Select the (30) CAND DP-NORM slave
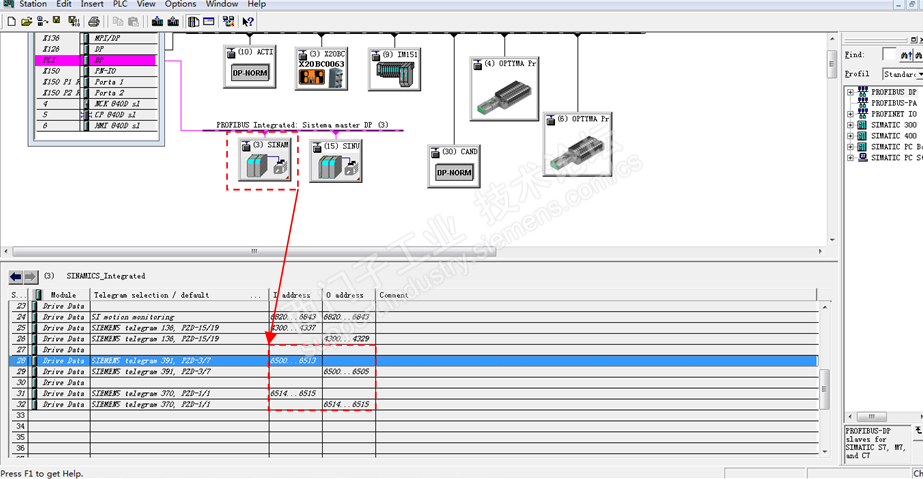Screen dimensions: 923x479 click(454, 166)
